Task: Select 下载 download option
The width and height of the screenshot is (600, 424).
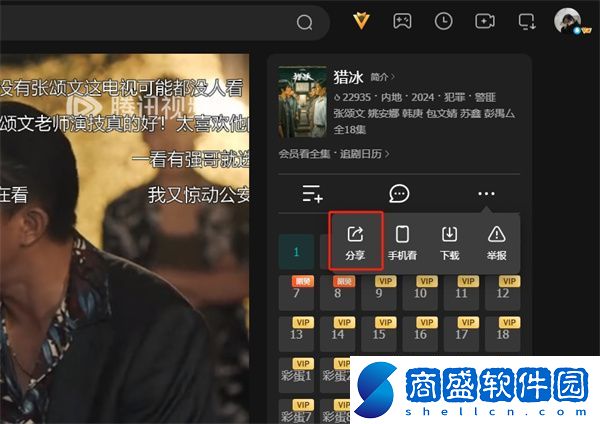Action: point(449,243)
